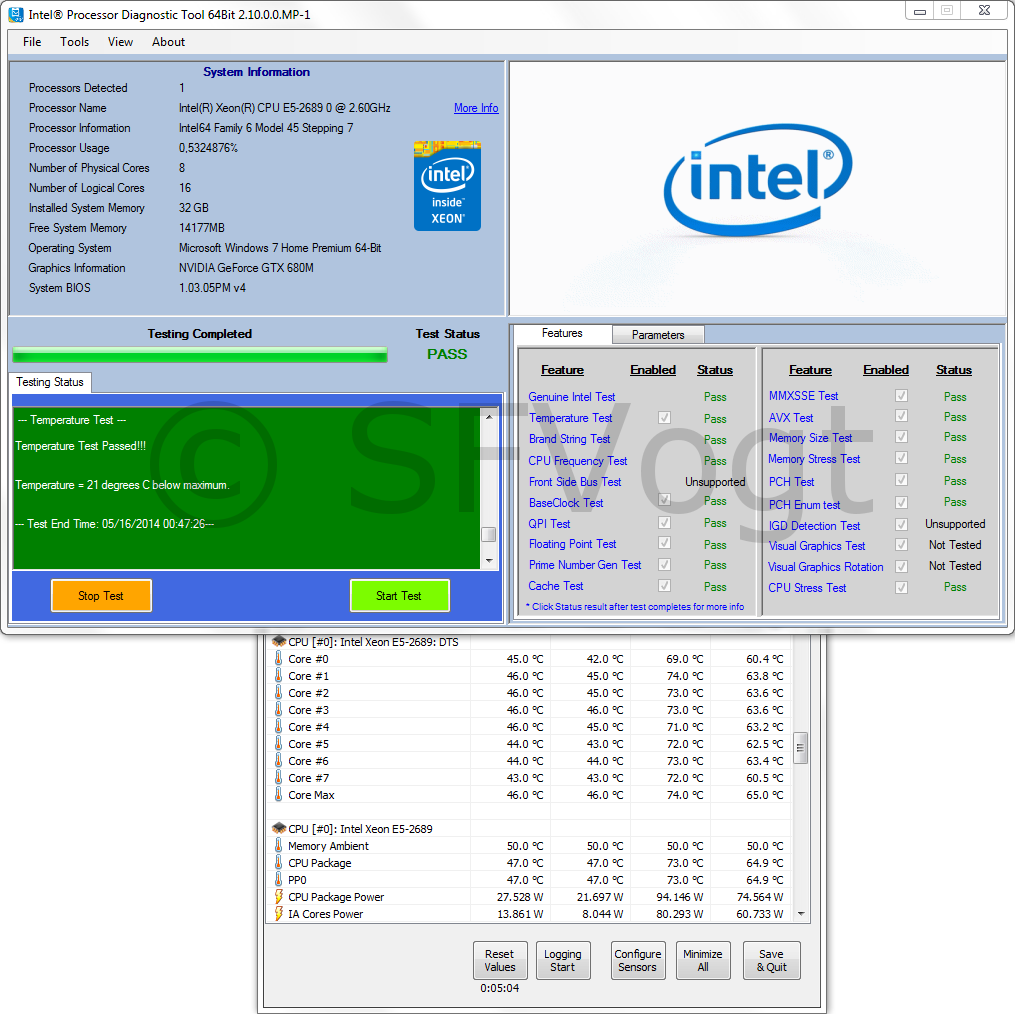Screen dimensions: 1015x1014
Task: Select the Testing Status tab
Action: [x=50, y=382]
